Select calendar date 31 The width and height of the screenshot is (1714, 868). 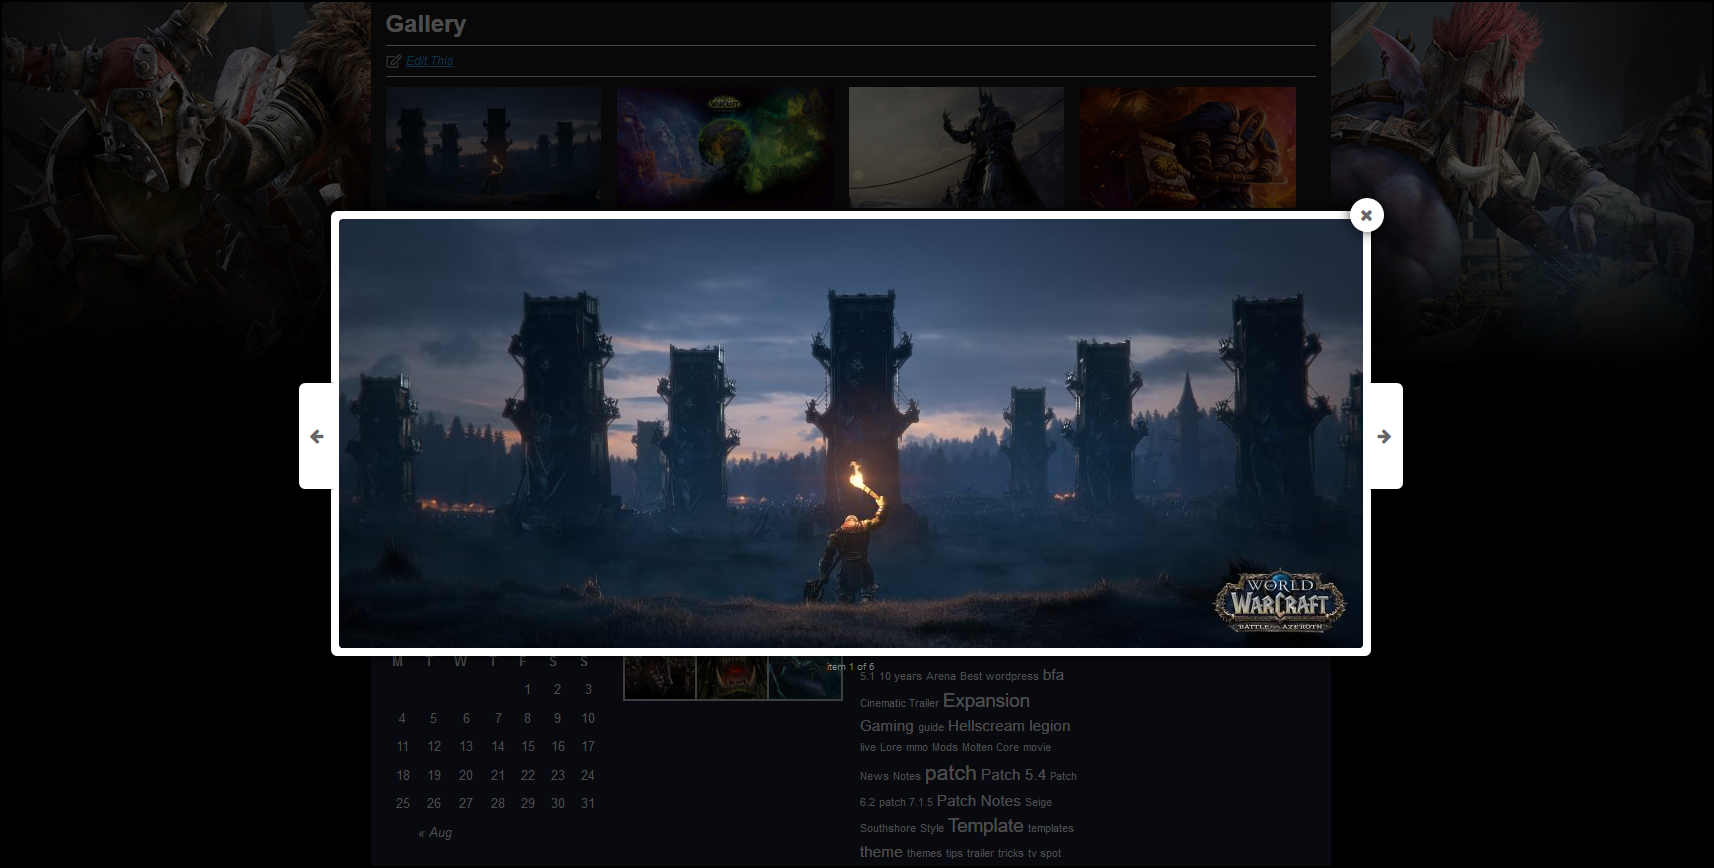(588, 803)
